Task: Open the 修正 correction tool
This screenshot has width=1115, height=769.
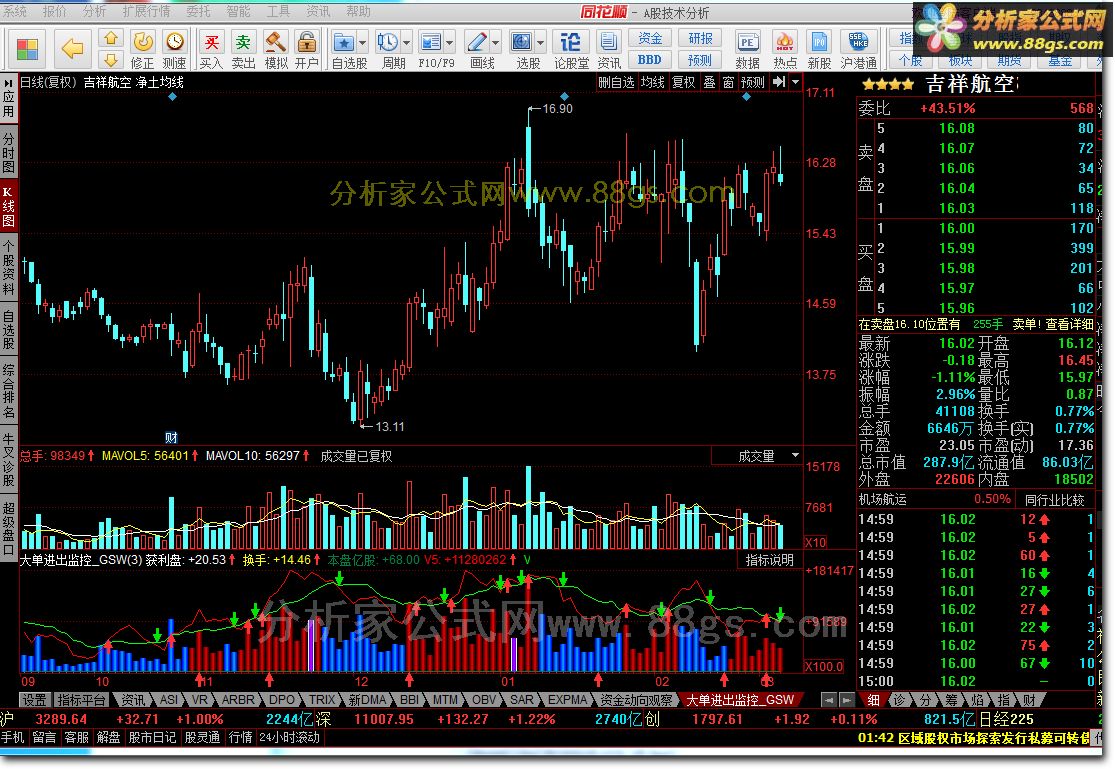Action: point(142,49)
